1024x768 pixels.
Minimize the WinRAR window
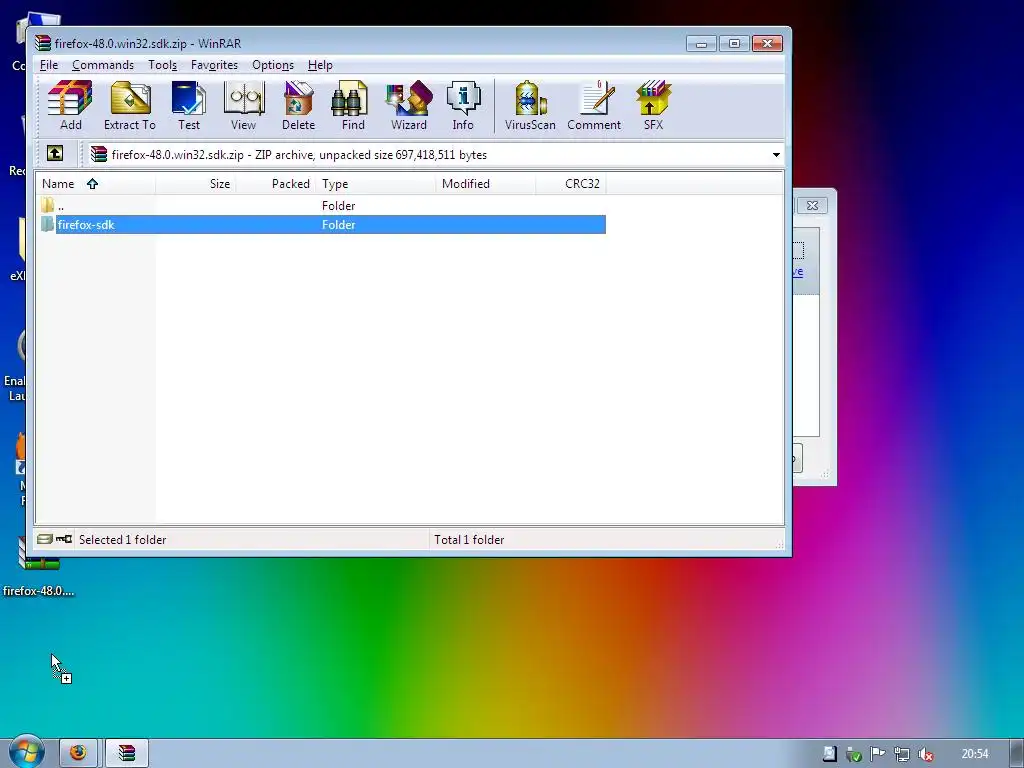(x=701, y=44)
